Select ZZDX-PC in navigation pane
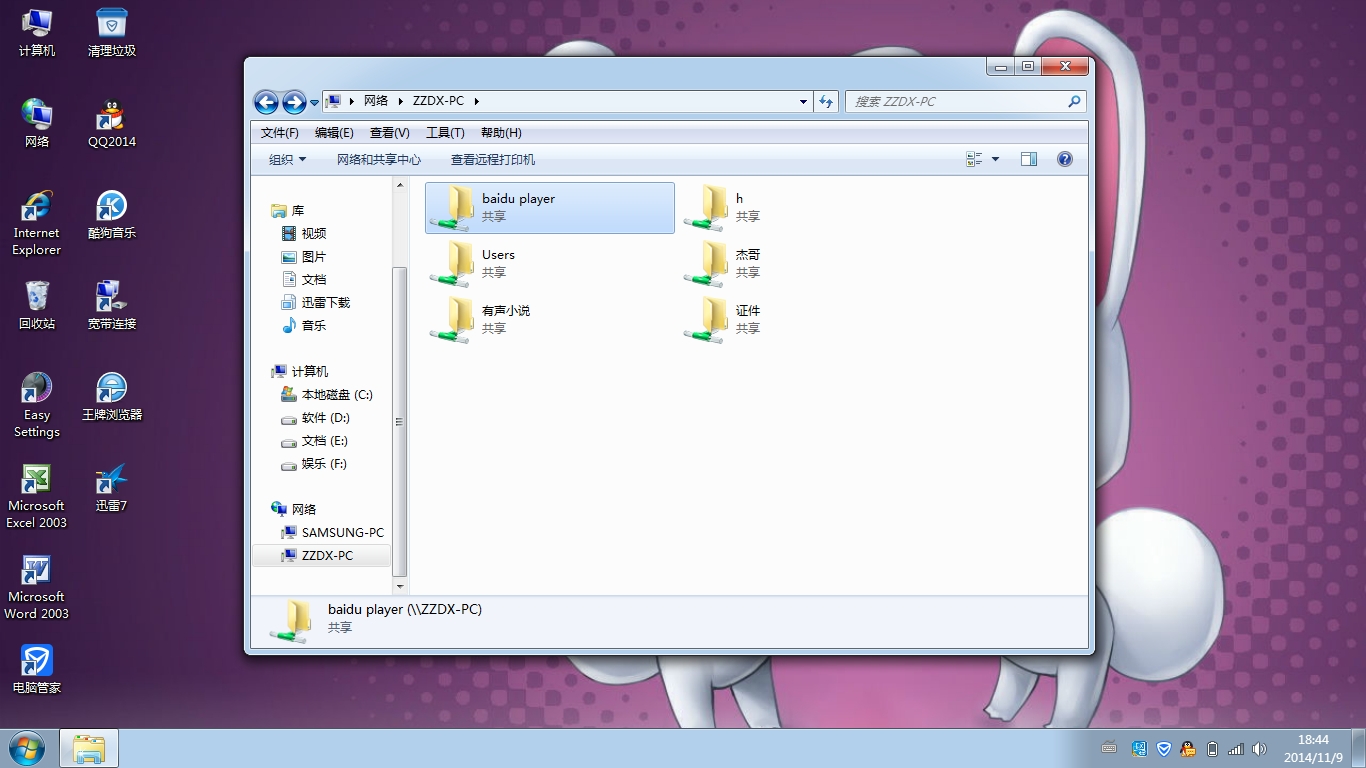Viewport: 1366px width, 768px height. coord(322,555)
